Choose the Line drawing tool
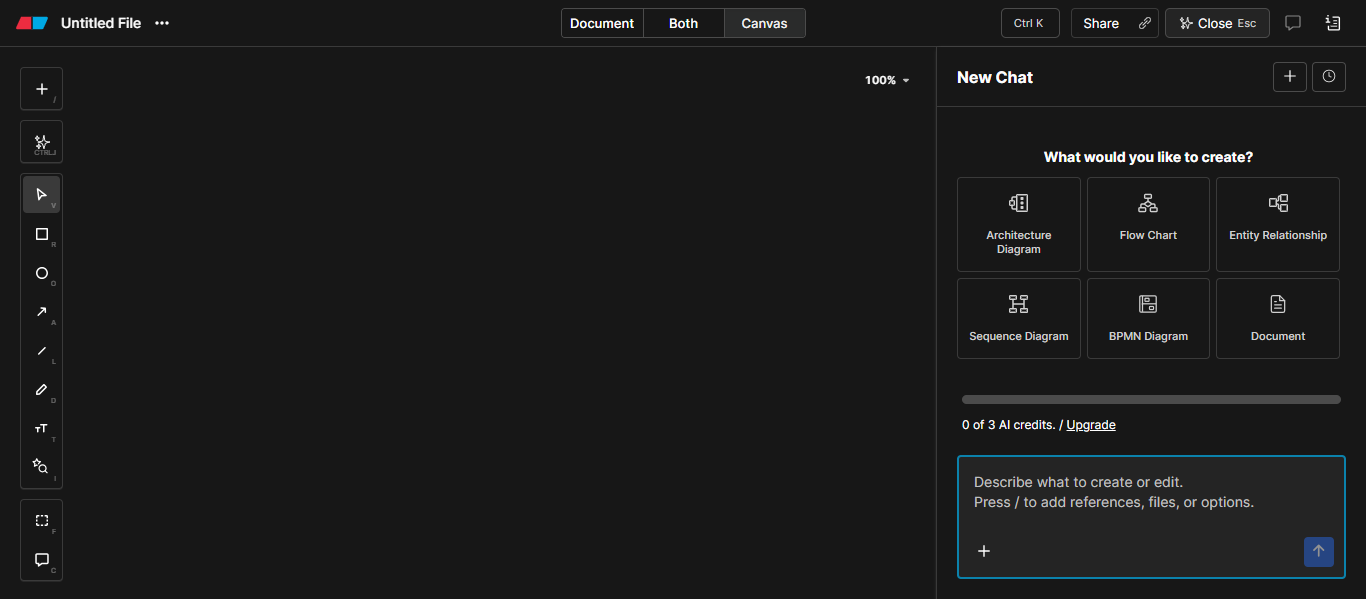This screenshot has width=1366, height=599. [x=42, y=351]
